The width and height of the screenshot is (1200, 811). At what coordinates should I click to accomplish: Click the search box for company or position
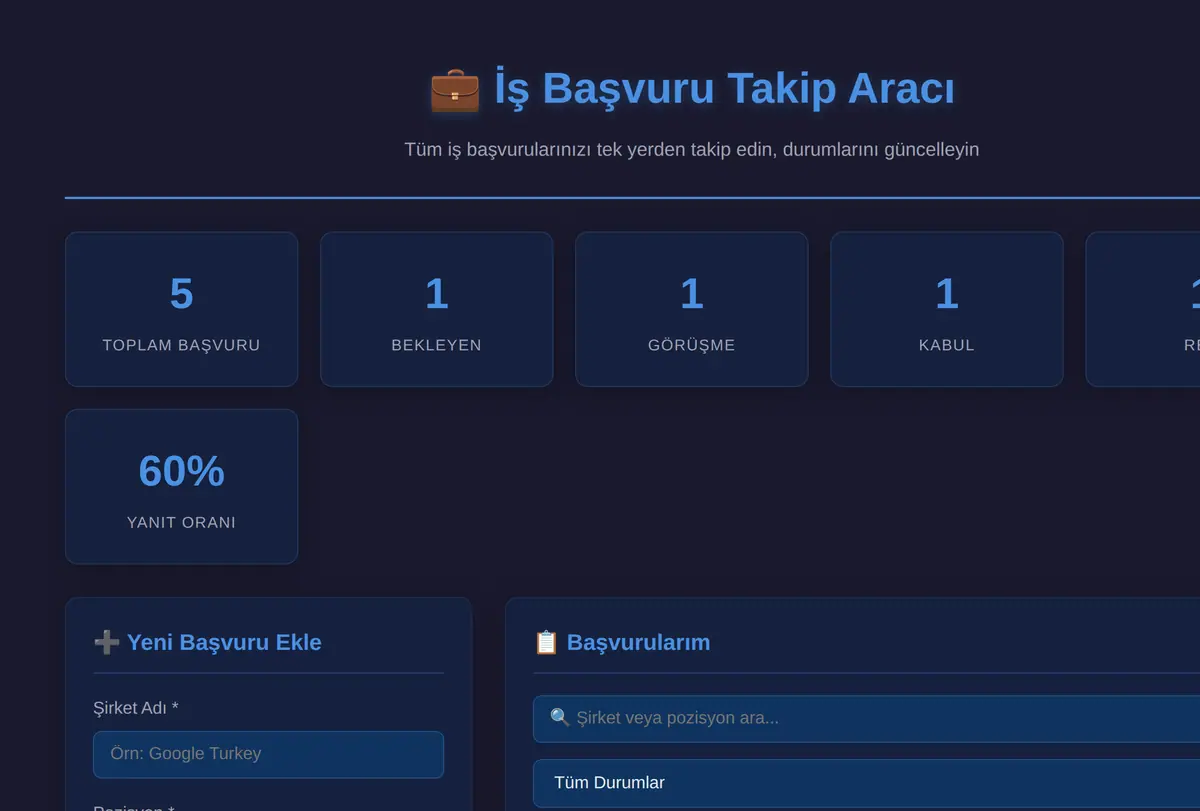coord(866,718)
